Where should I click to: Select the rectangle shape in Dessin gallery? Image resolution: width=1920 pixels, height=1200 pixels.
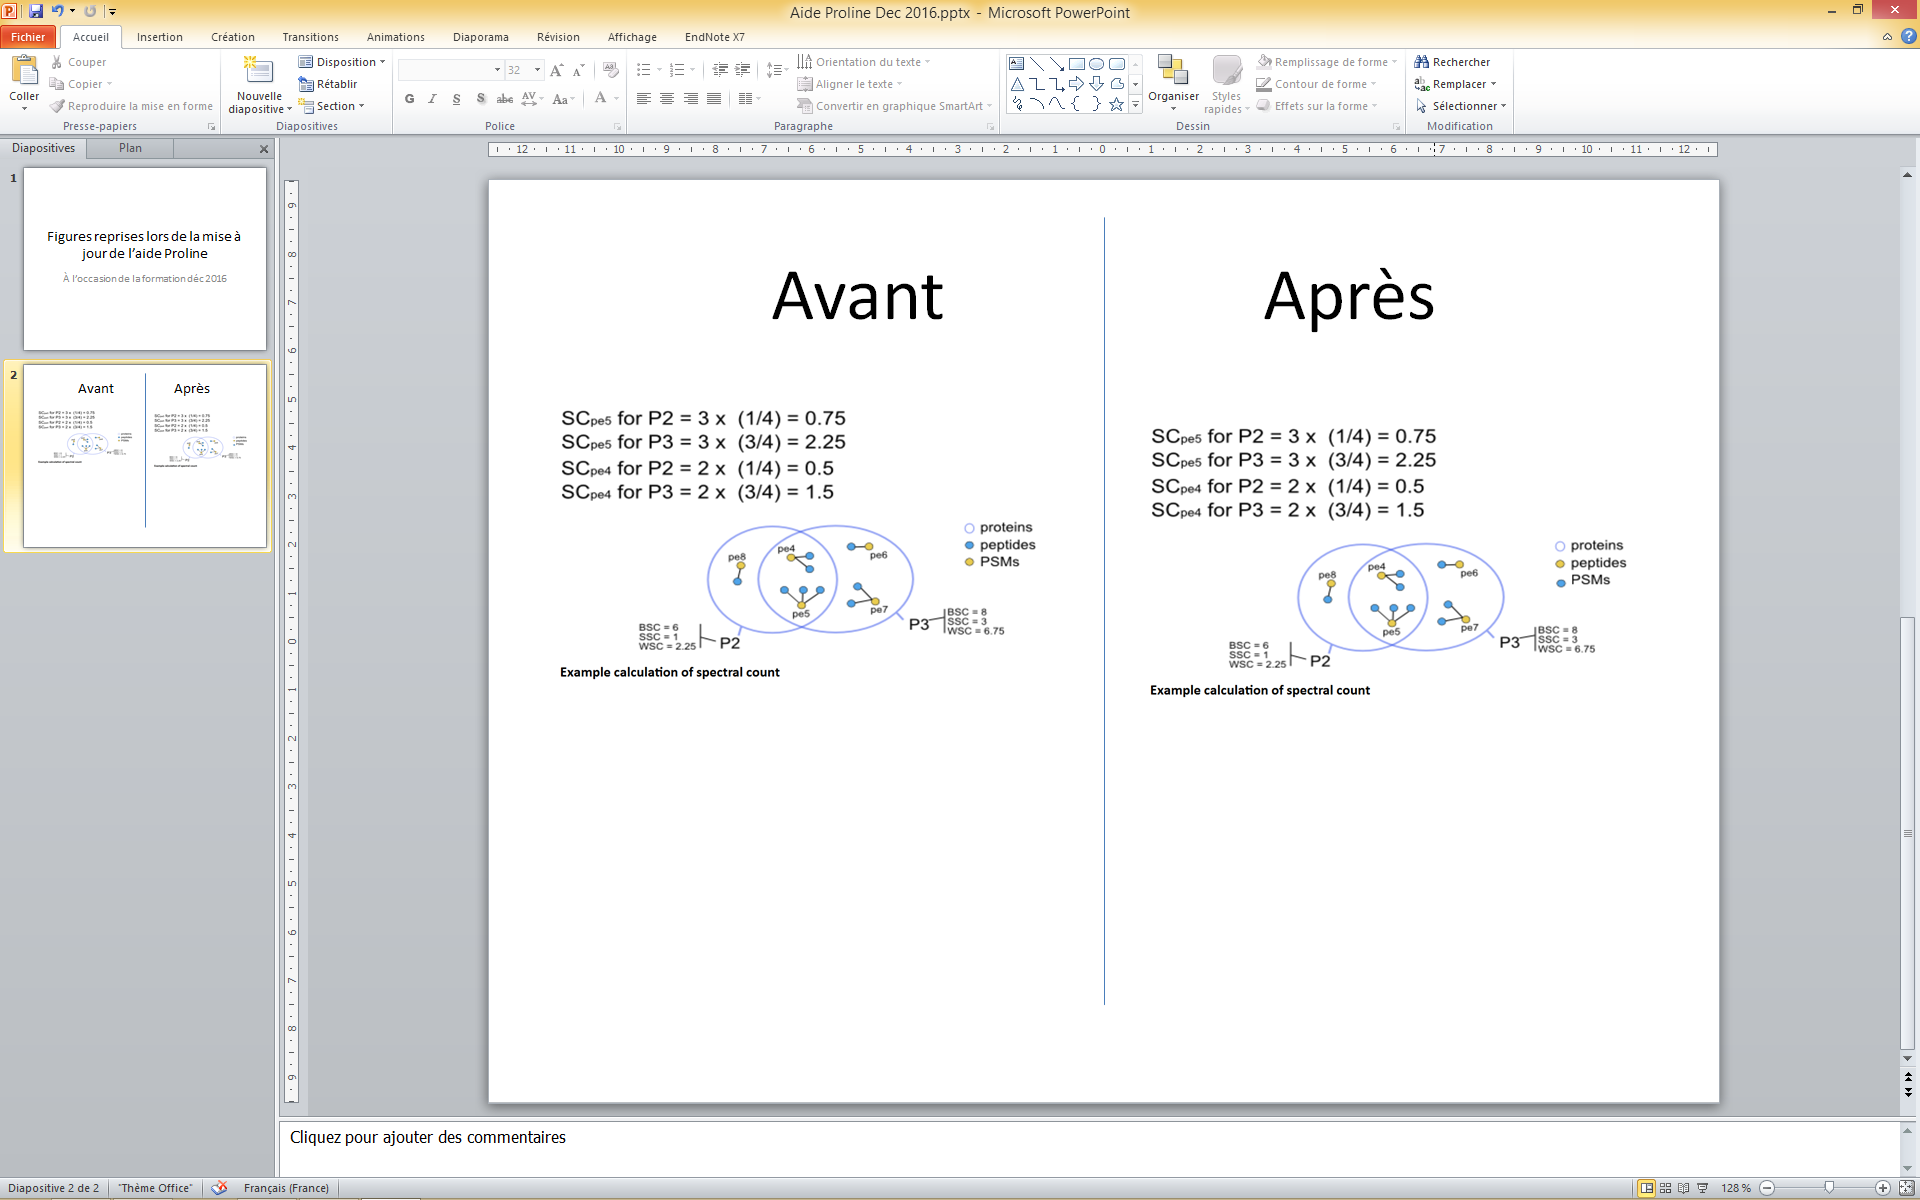1076,63
